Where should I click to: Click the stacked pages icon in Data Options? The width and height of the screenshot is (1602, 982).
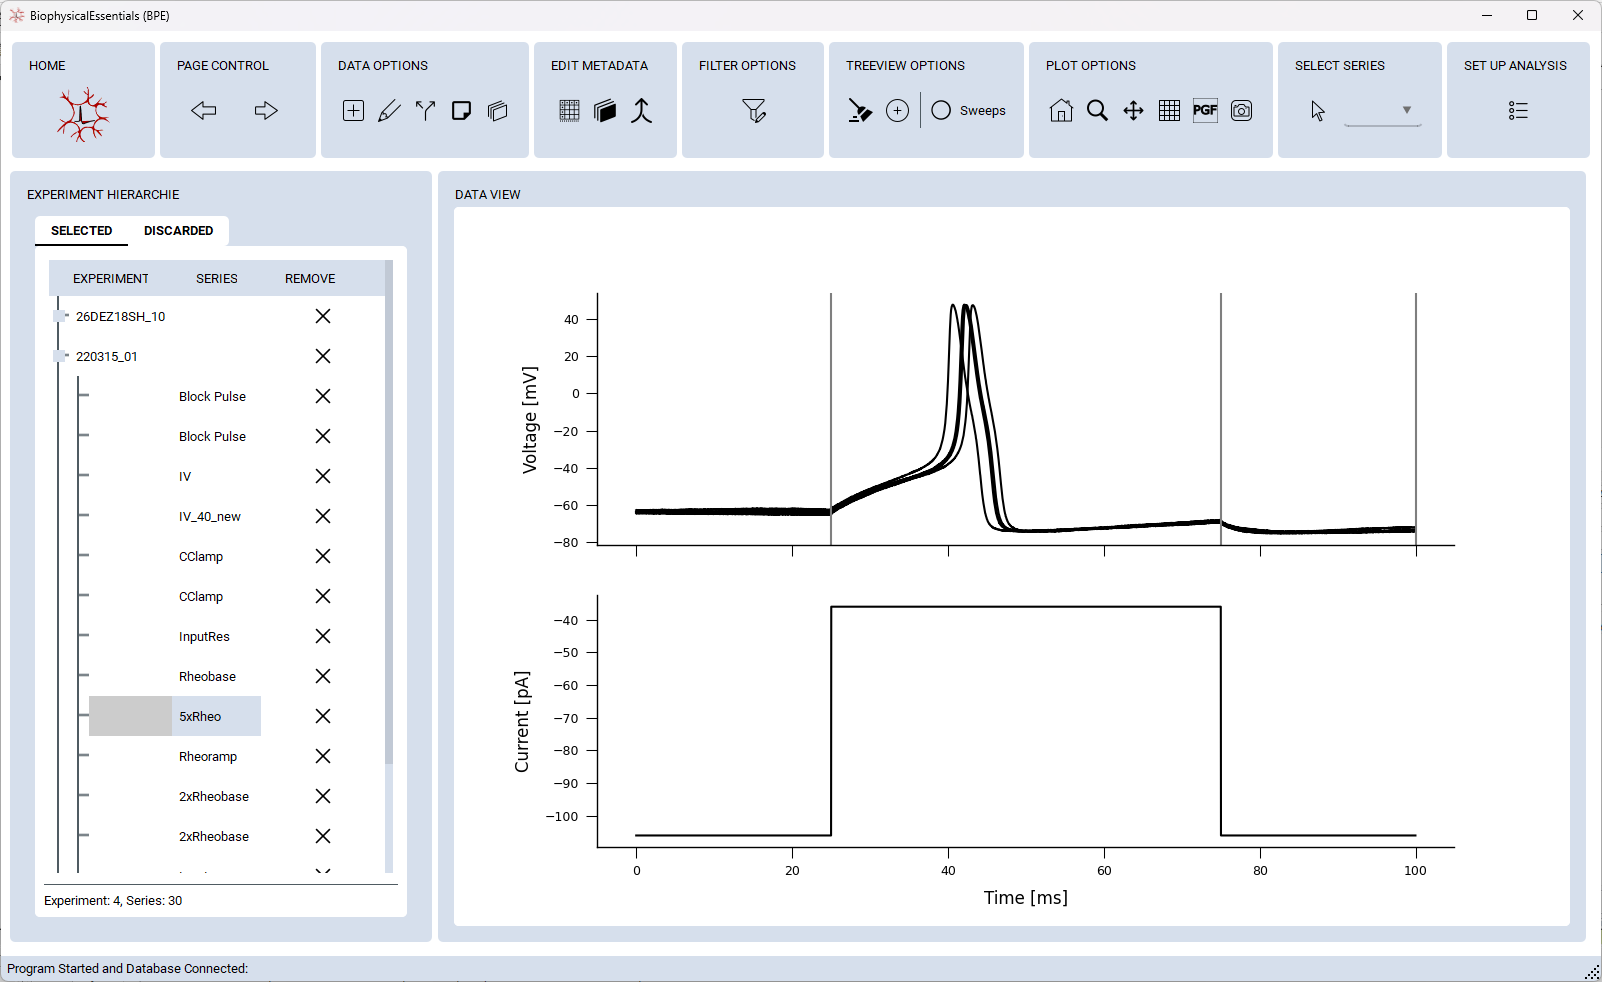pyautogui.click(x=497, y=111)
